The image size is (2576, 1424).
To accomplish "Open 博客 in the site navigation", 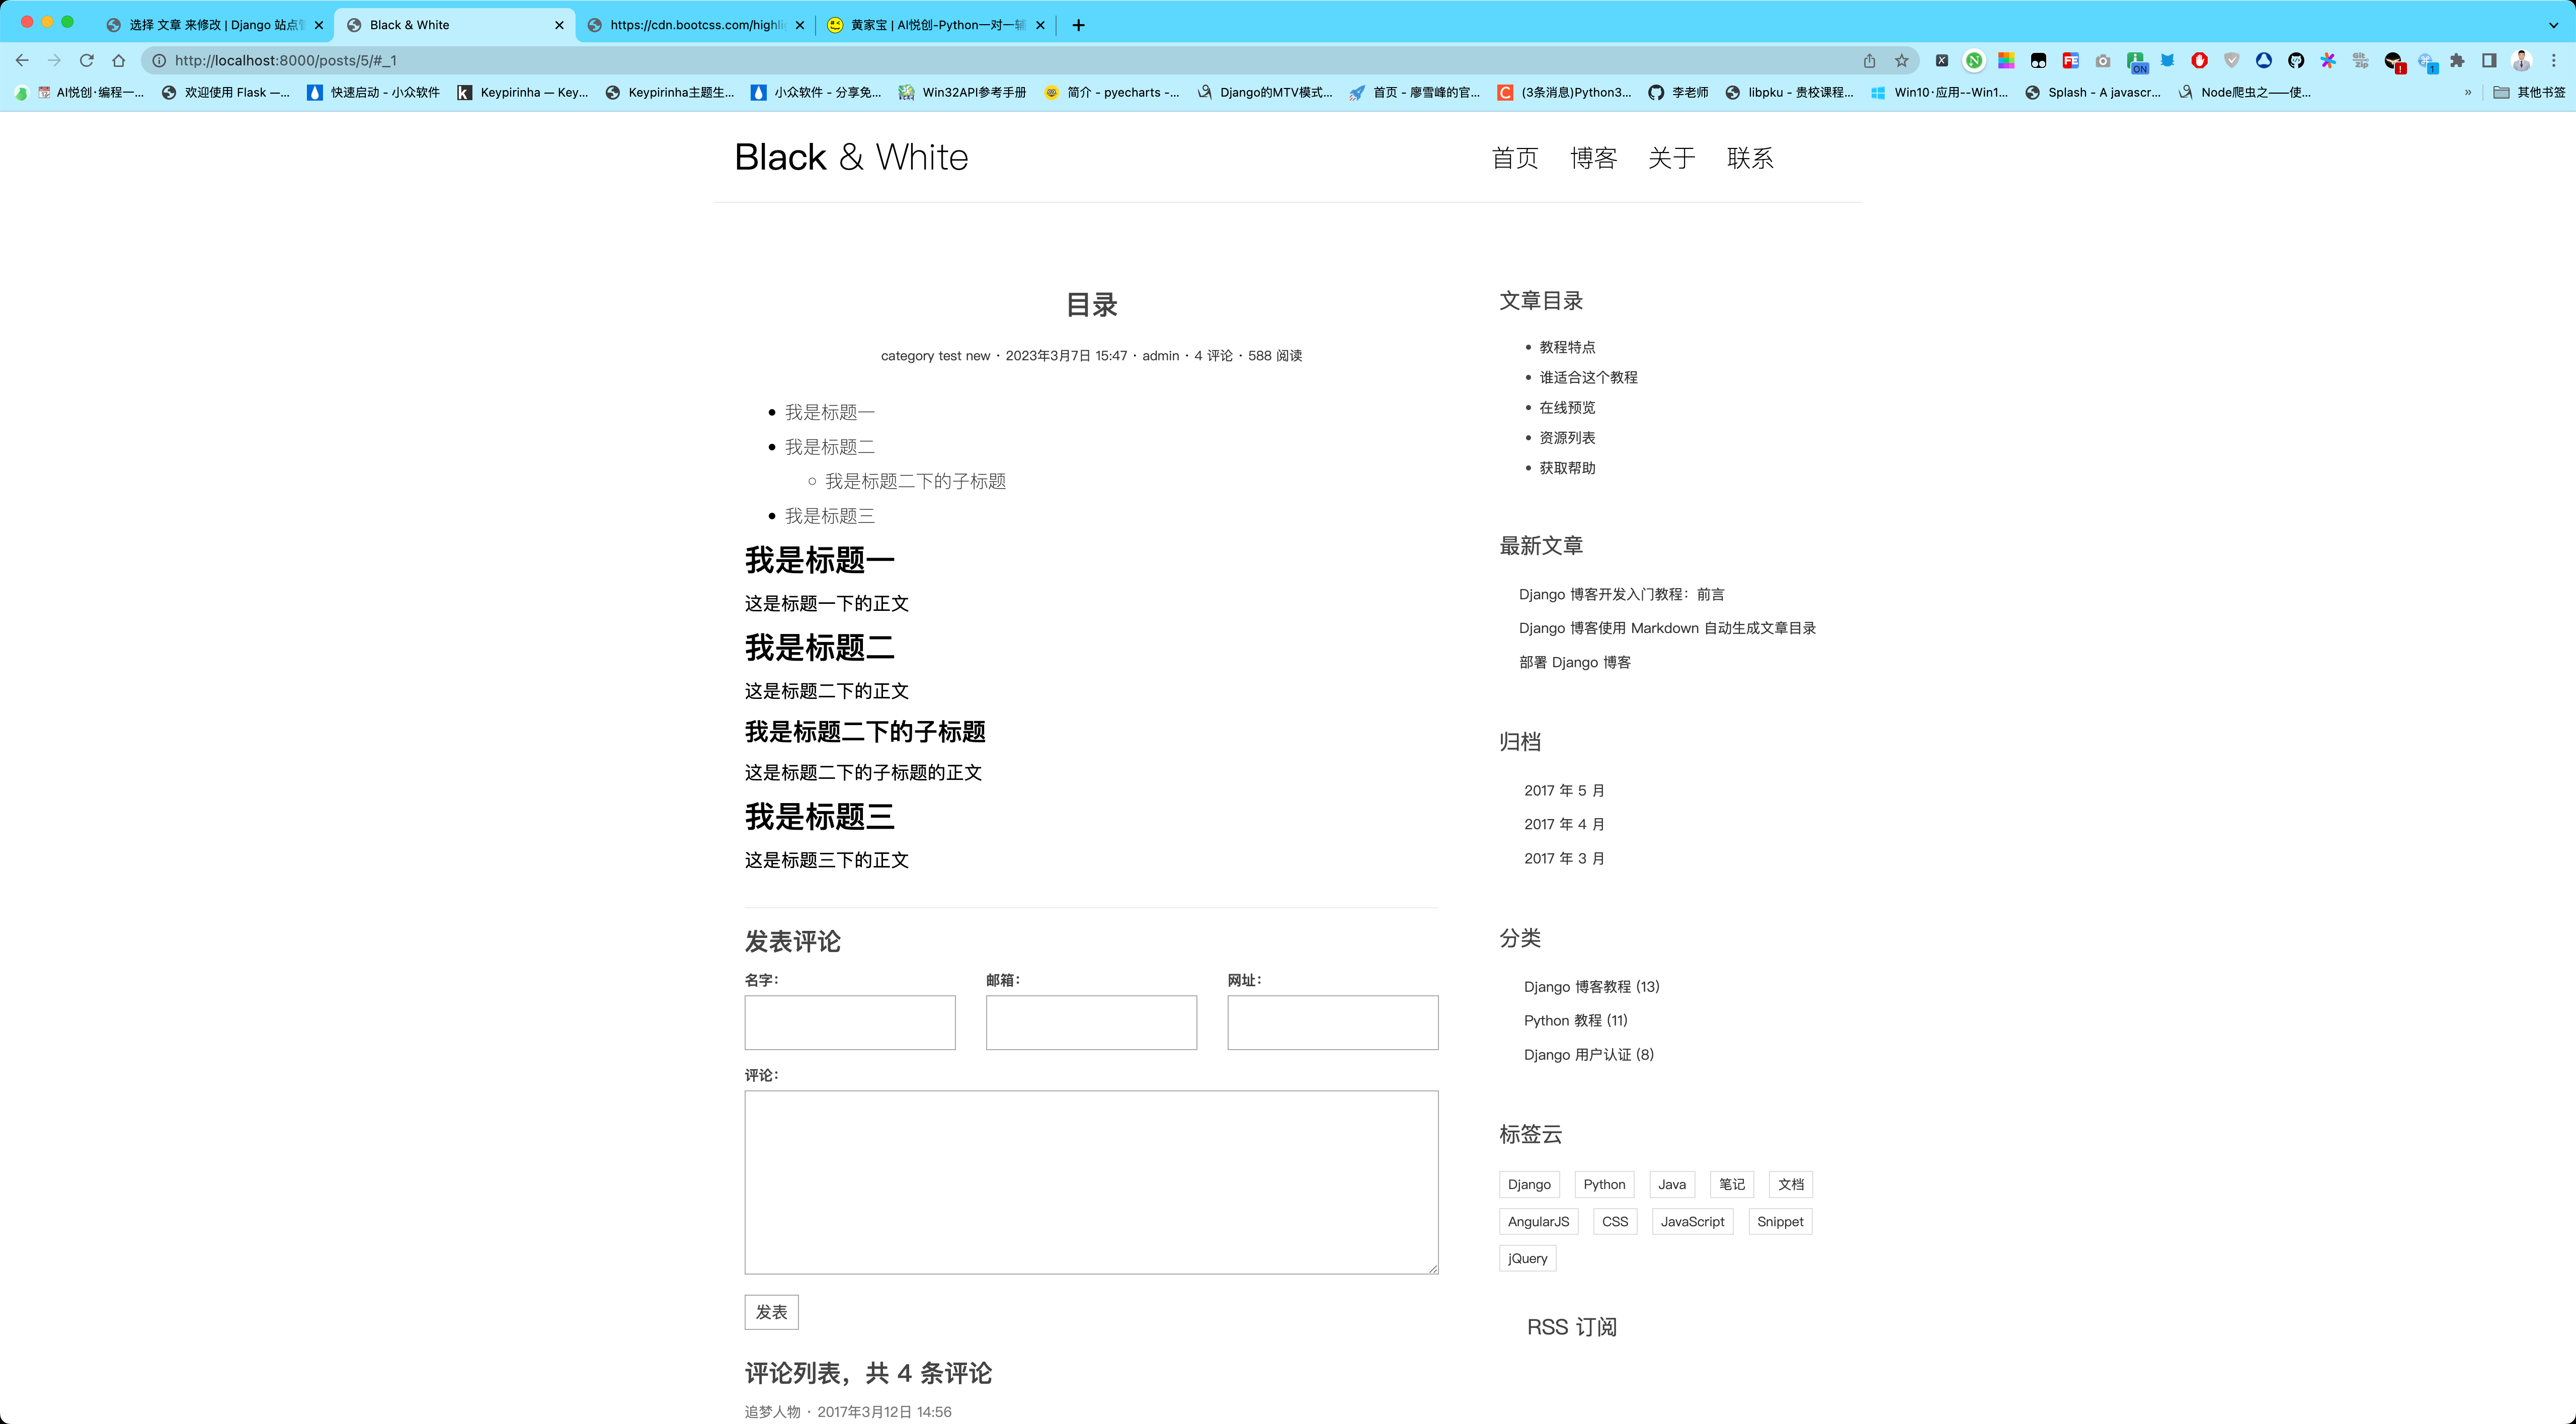I will pyautogui.click(x=1593, y=158).
